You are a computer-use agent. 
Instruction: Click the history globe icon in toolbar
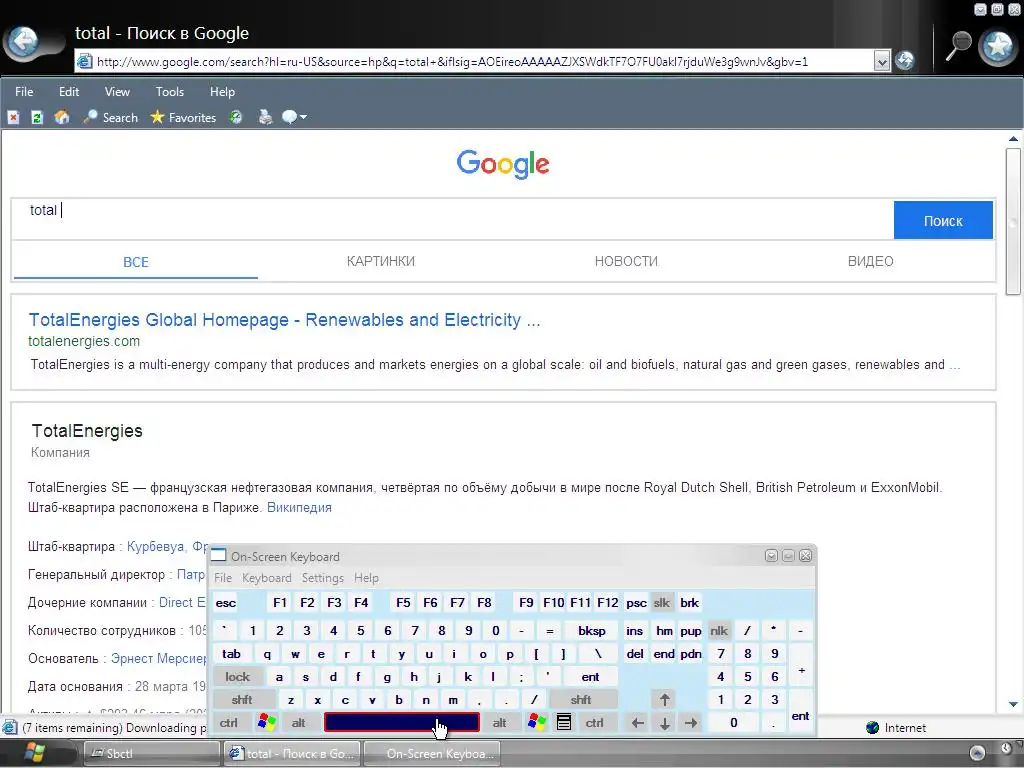[236, 118]
